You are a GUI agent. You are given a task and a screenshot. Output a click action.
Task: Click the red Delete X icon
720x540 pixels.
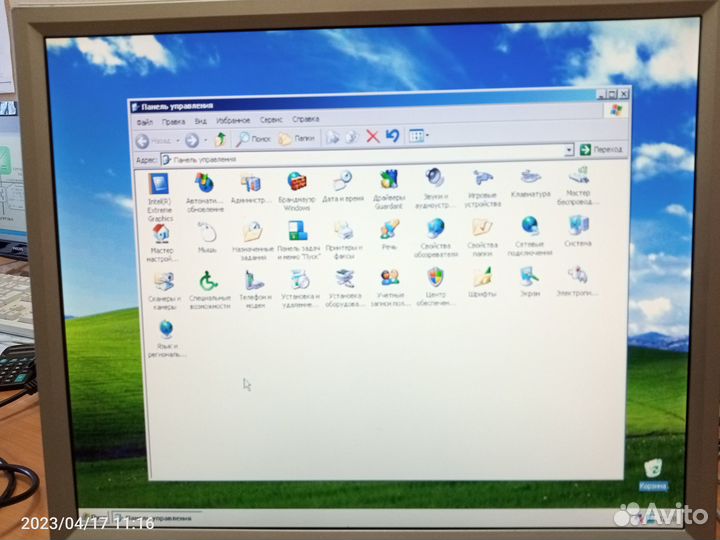pos(373,136)
